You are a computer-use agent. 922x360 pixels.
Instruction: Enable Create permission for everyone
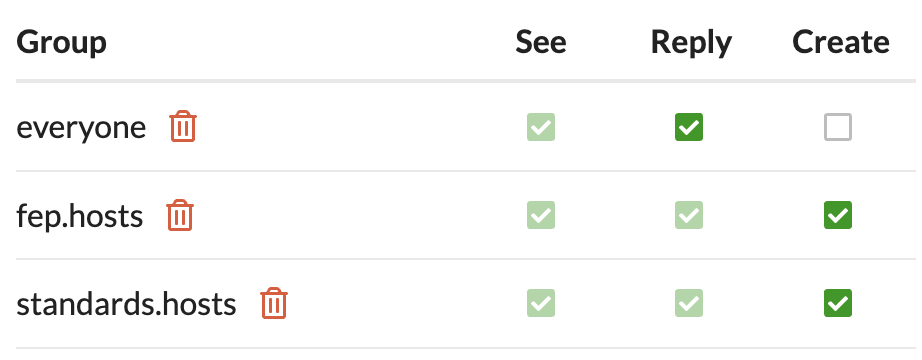coord(838,127)
